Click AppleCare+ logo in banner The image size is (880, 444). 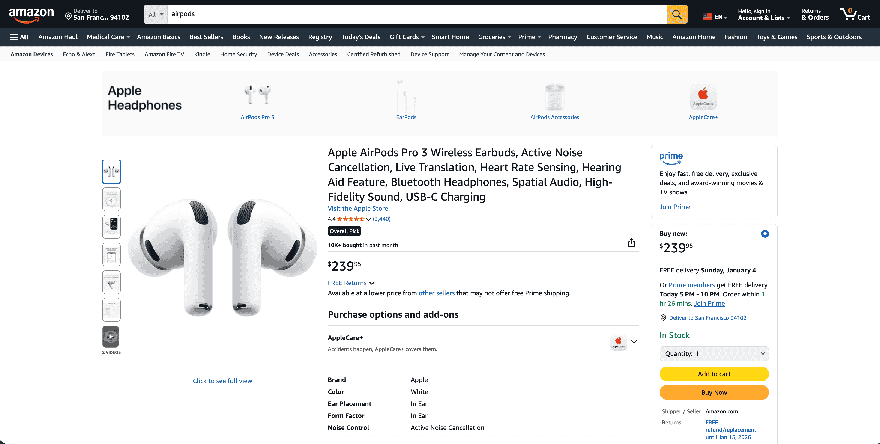click(704, 97)
